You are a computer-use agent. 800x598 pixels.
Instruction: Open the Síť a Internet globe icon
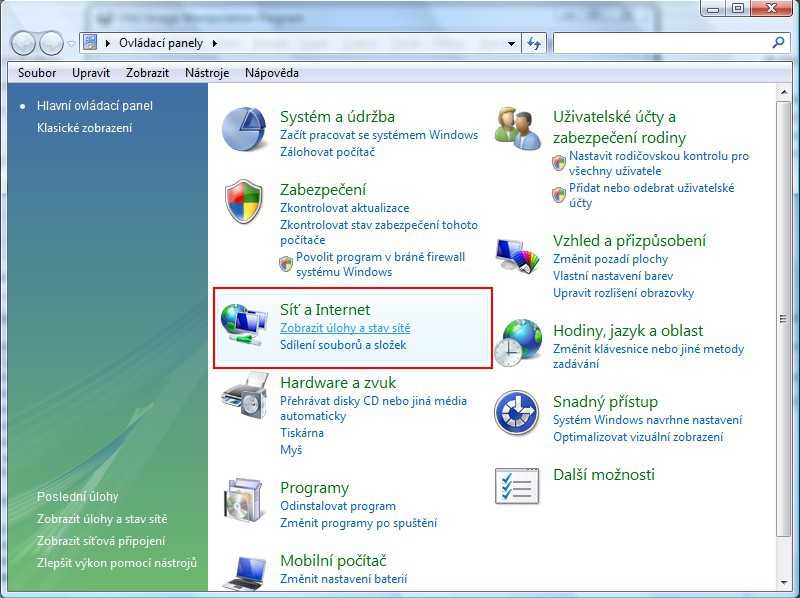coord(244,325)
